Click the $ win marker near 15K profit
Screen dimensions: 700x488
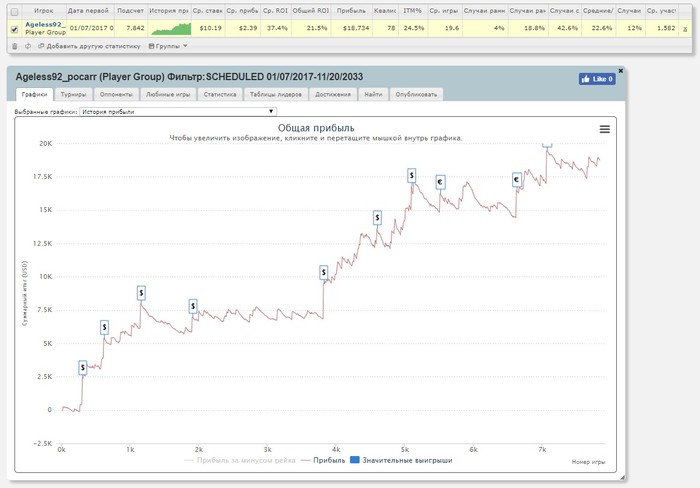[x=377, y=217]
